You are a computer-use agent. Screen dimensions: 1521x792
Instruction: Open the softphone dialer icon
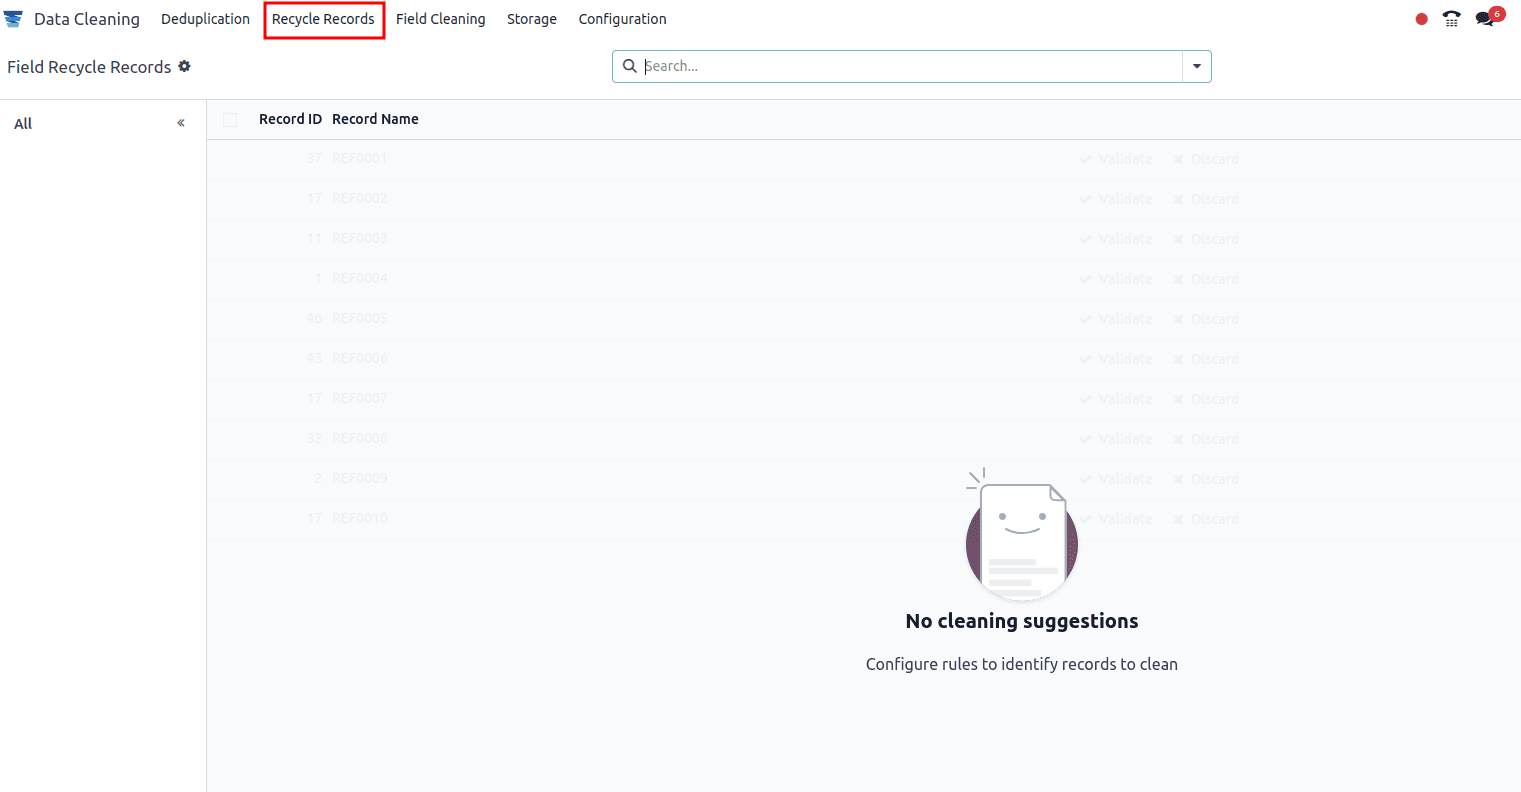[x=1451, y=19]
